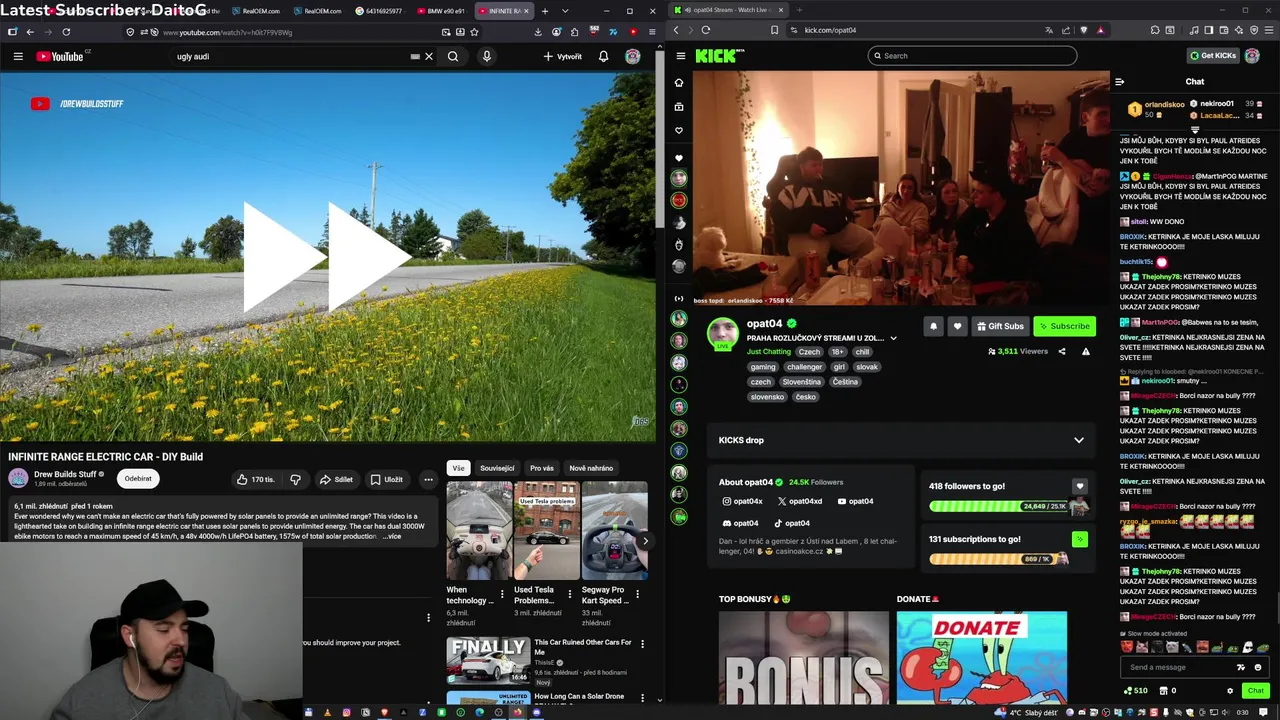1280x720 pixels.
Task: Open opat04 TikTok link
Action: point(792,523)
